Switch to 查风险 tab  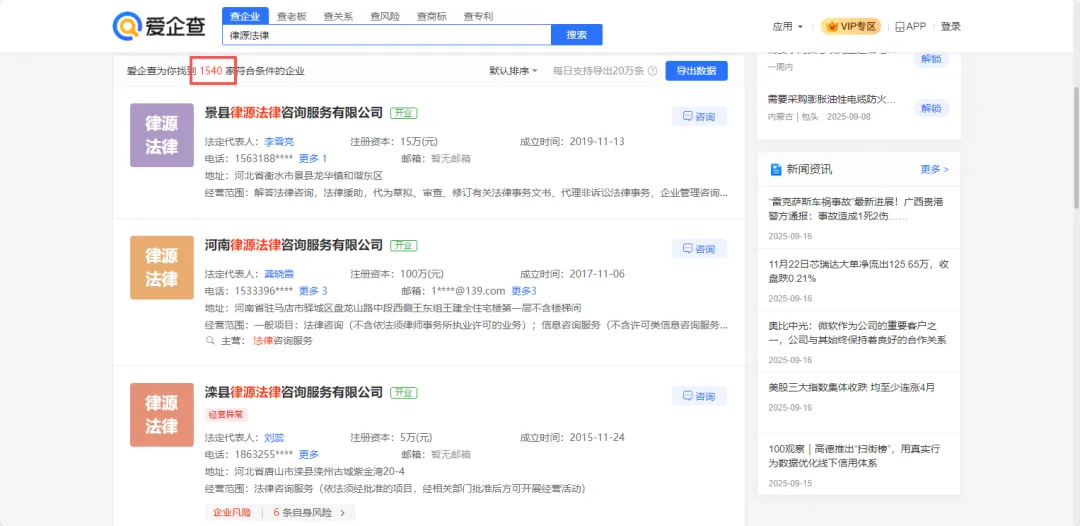pyautogui.click(x=385, y=17)
